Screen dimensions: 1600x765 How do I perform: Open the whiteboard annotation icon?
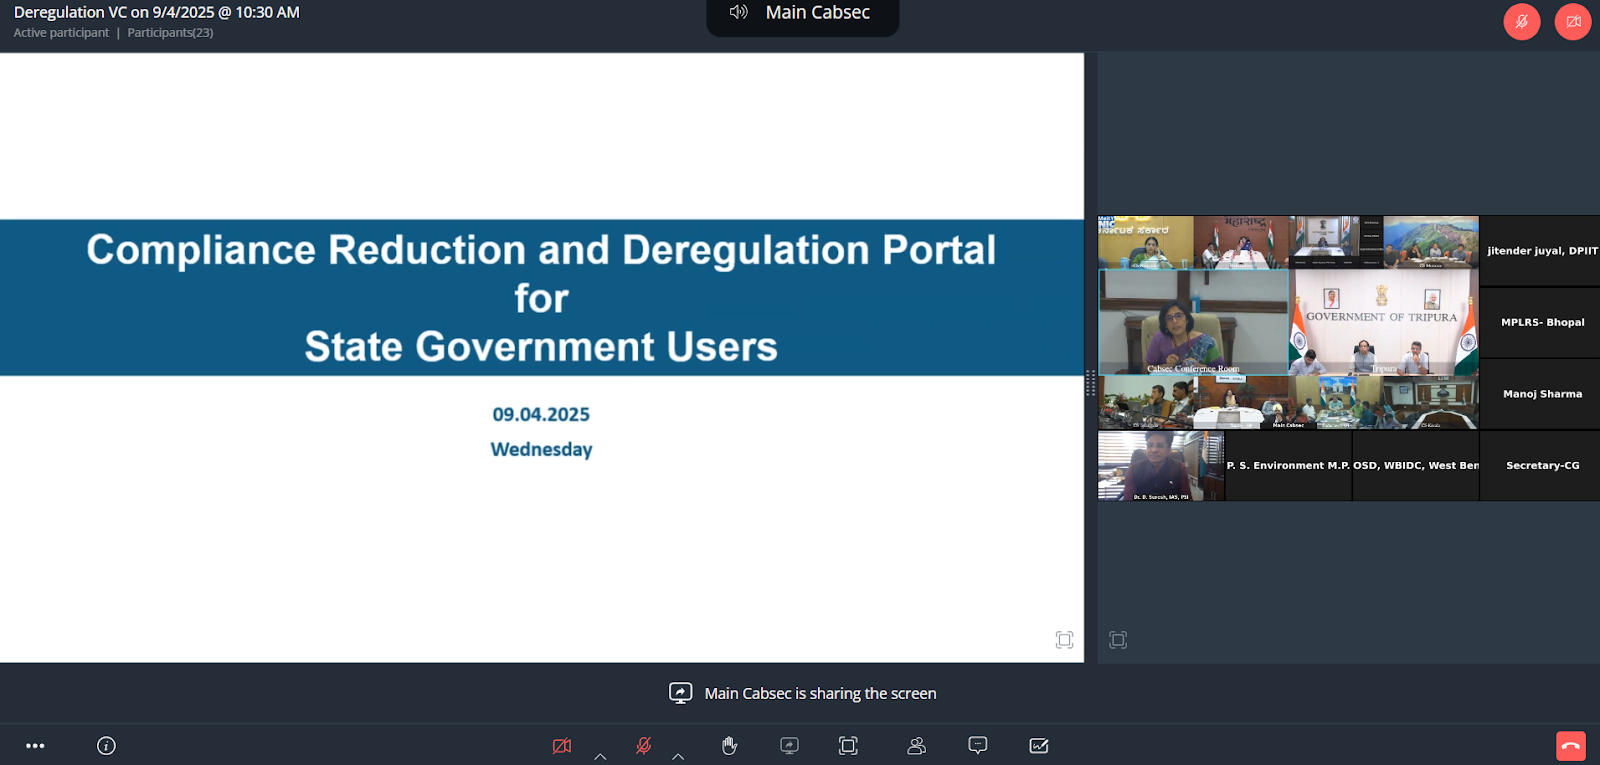tap(1039, 746)
